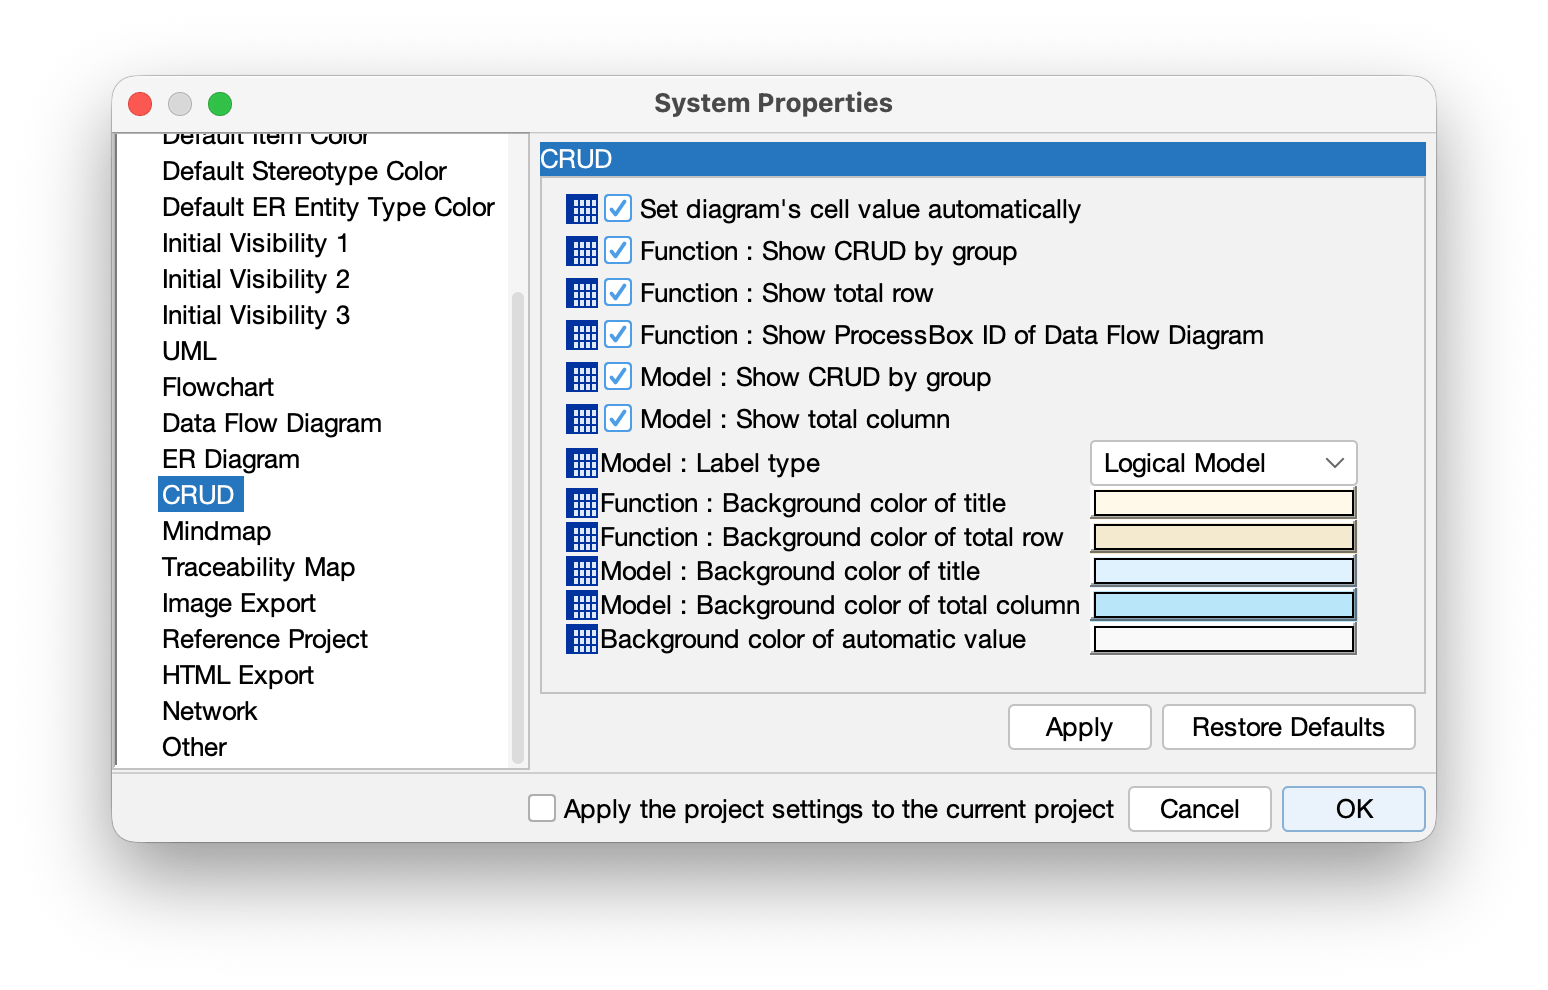
Task: Pick the Model : Background color of title swatch
Action: tap(1222, 571)
